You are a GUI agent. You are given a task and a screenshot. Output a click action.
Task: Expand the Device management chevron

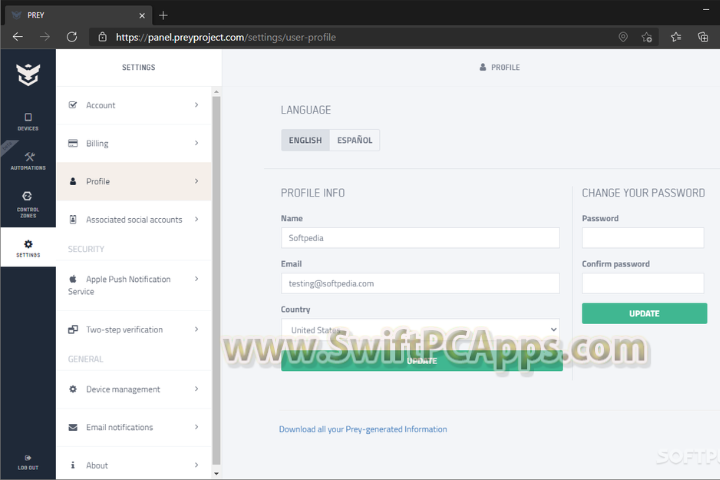[197, 389]
